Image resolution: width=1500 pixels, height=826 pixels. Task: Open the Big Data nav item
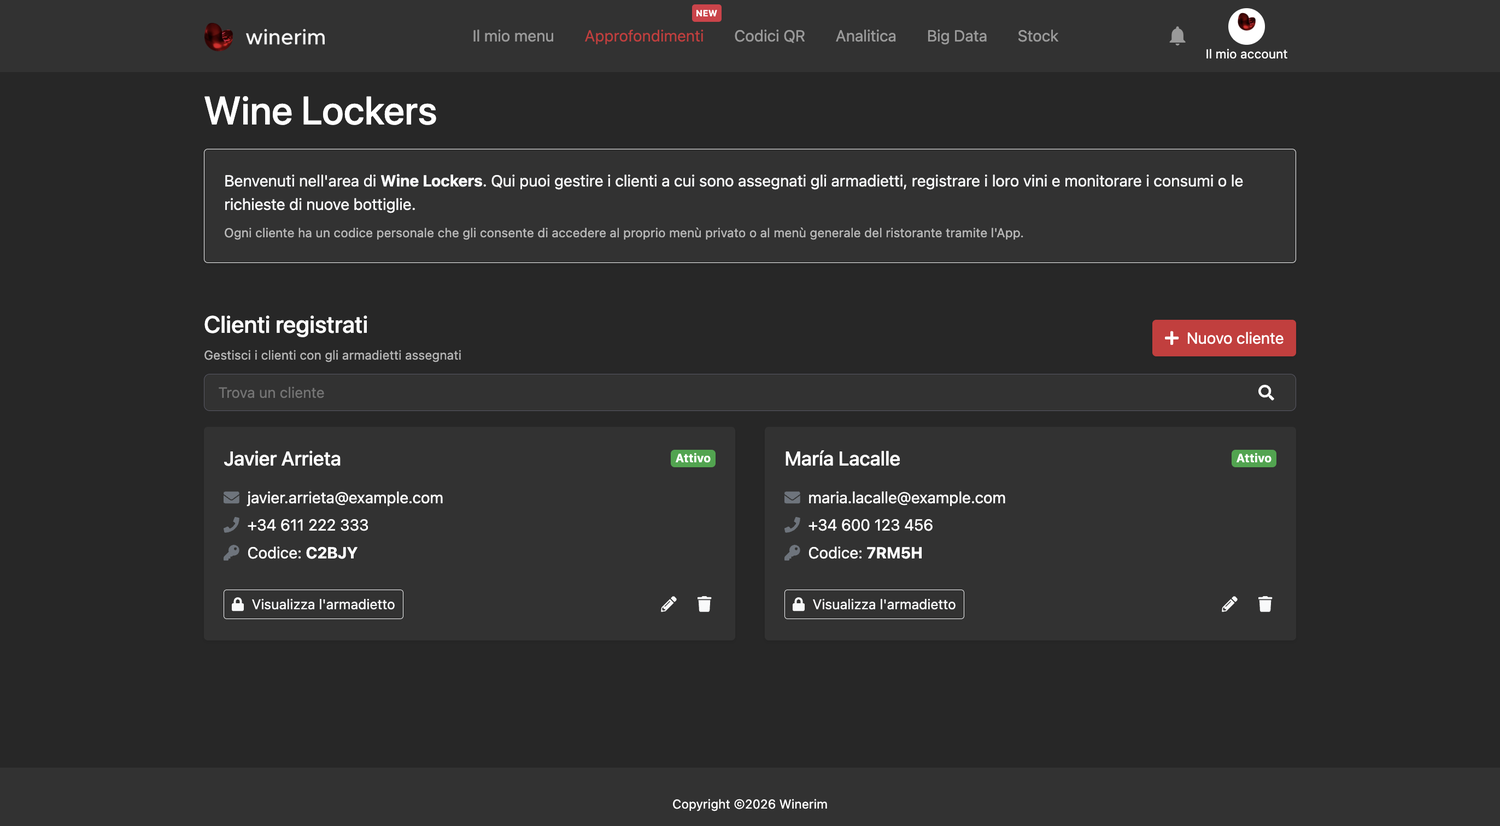[957, 36]
